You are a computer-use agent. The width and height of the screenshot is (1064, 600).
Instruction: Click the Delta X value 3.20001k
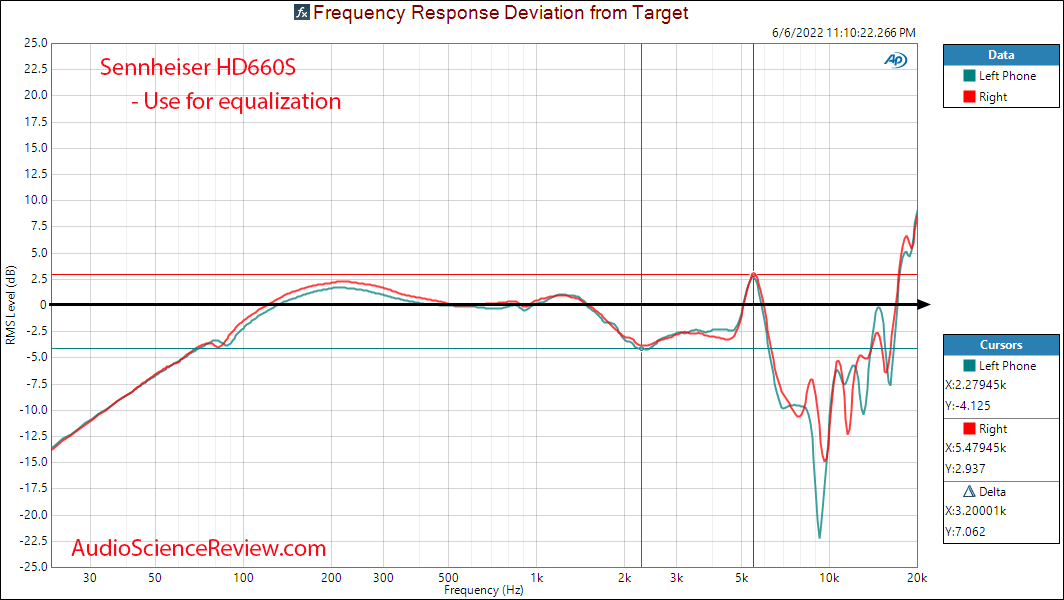tap(976, 511)
